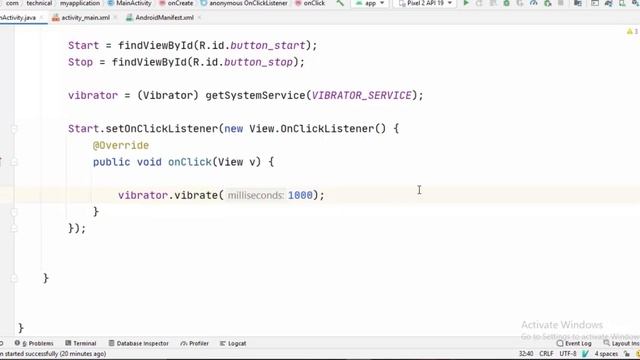The height and width of the screenshot is (360, 640).
Task: Close the MainActivity.java tab
Action: click(x=42, y=18)
